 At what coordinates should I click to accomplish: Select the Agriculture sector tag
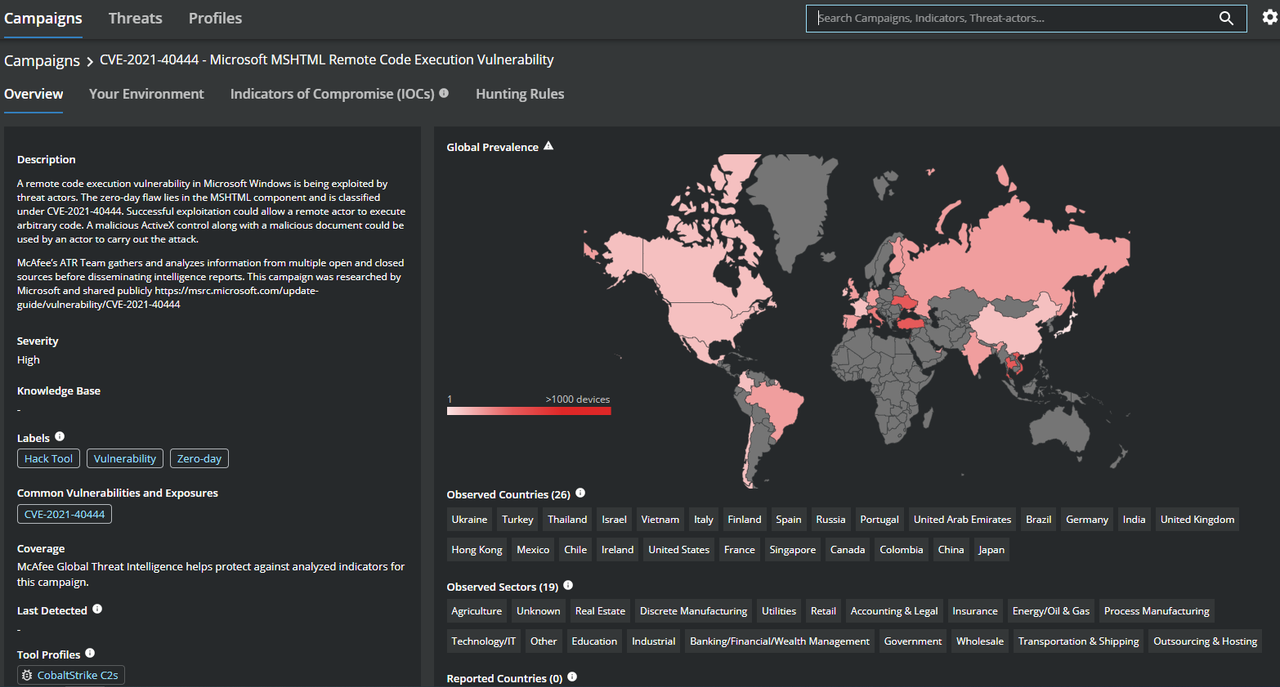pyautogui.click(x=477, y=612)
